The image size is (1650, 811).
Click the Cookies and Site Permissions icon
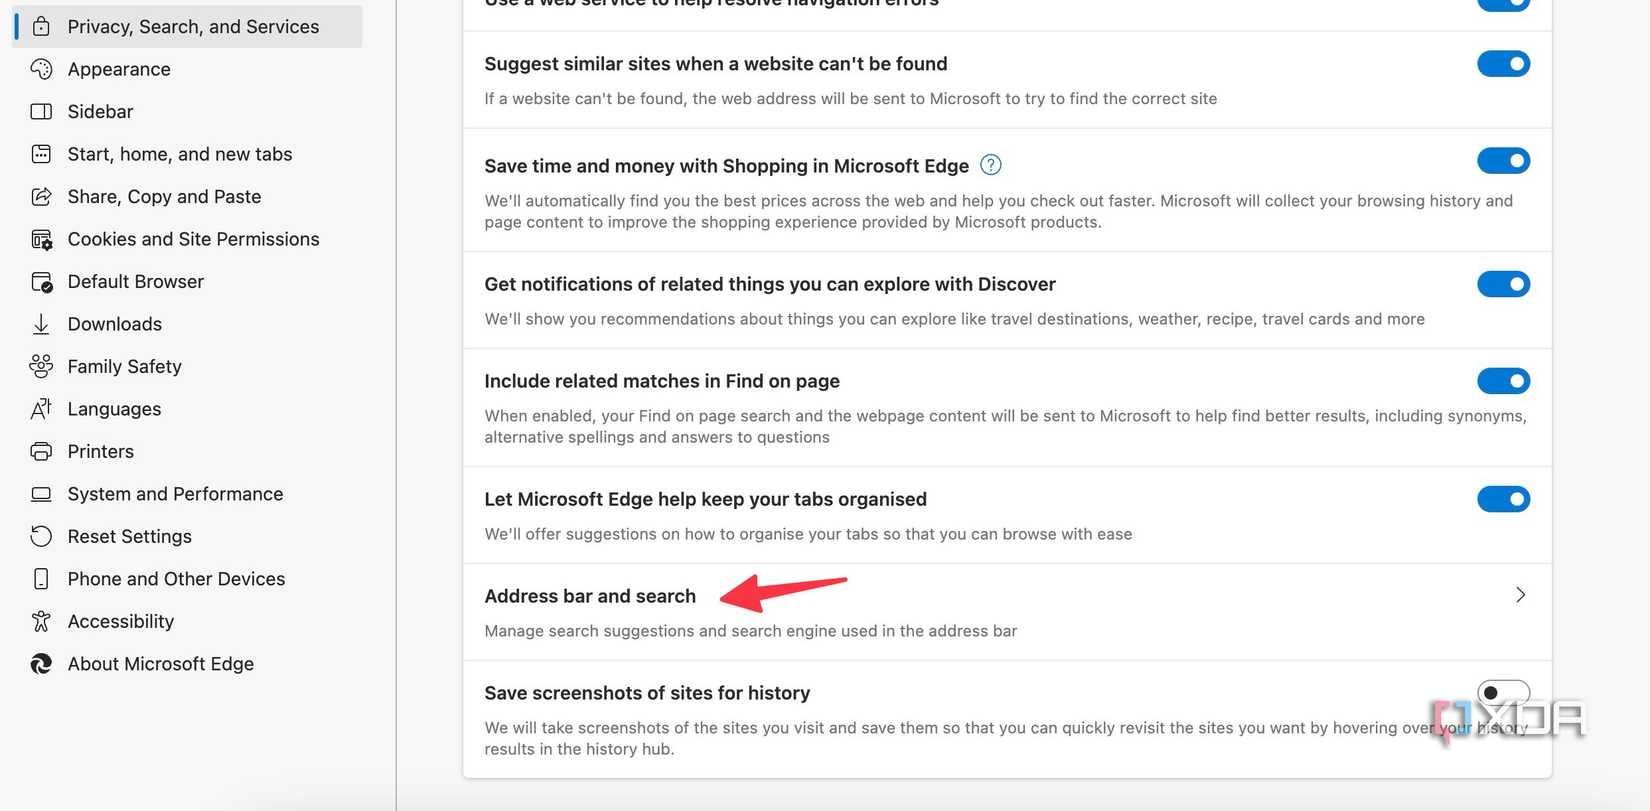41,239
